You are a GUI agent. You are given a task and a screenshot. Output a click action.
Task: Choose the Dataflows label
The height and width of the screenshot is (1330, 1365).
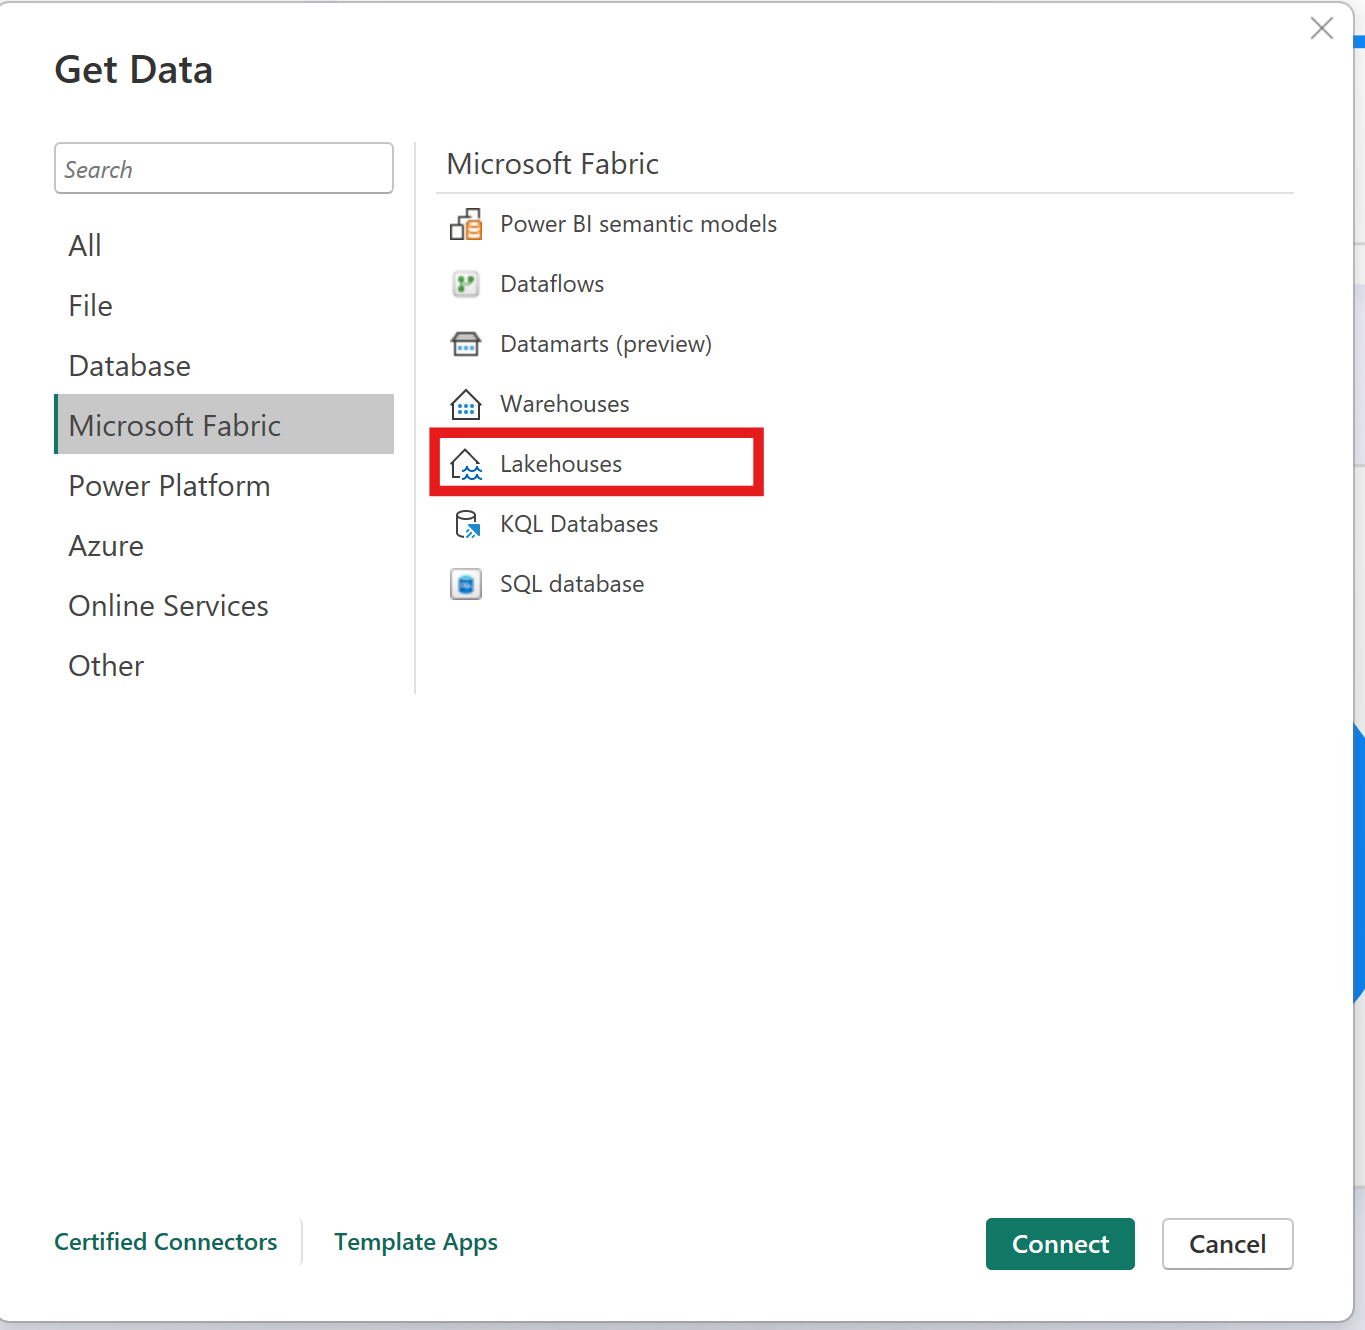(x=552, y=284)
